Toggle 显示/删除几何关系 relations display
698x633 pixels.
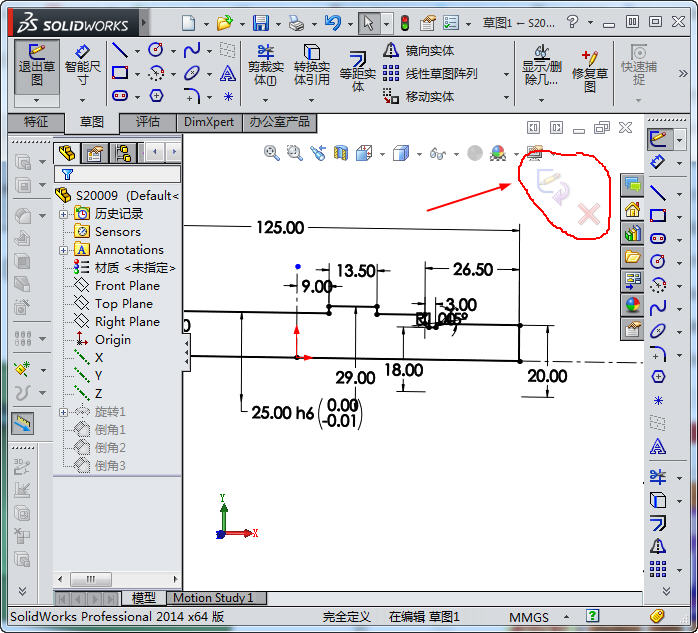(x=541, y=66)
